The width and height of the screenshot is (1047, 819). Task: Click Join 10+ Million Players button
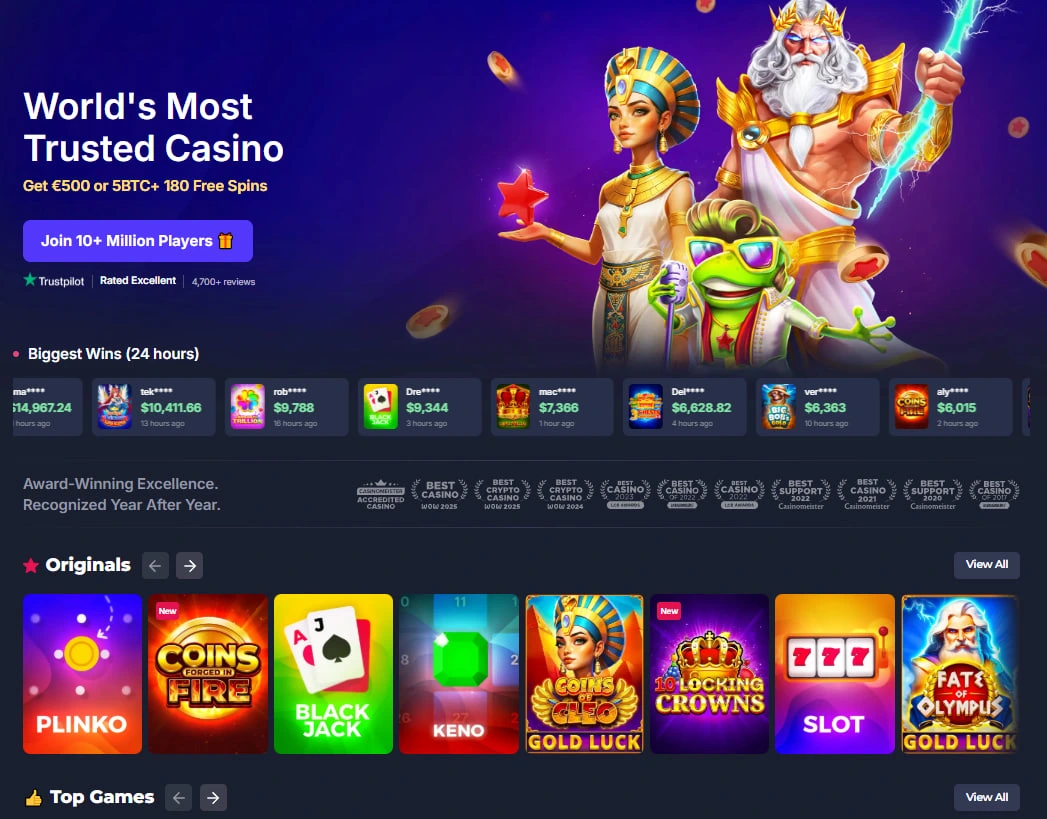click(x=138, y=241)
